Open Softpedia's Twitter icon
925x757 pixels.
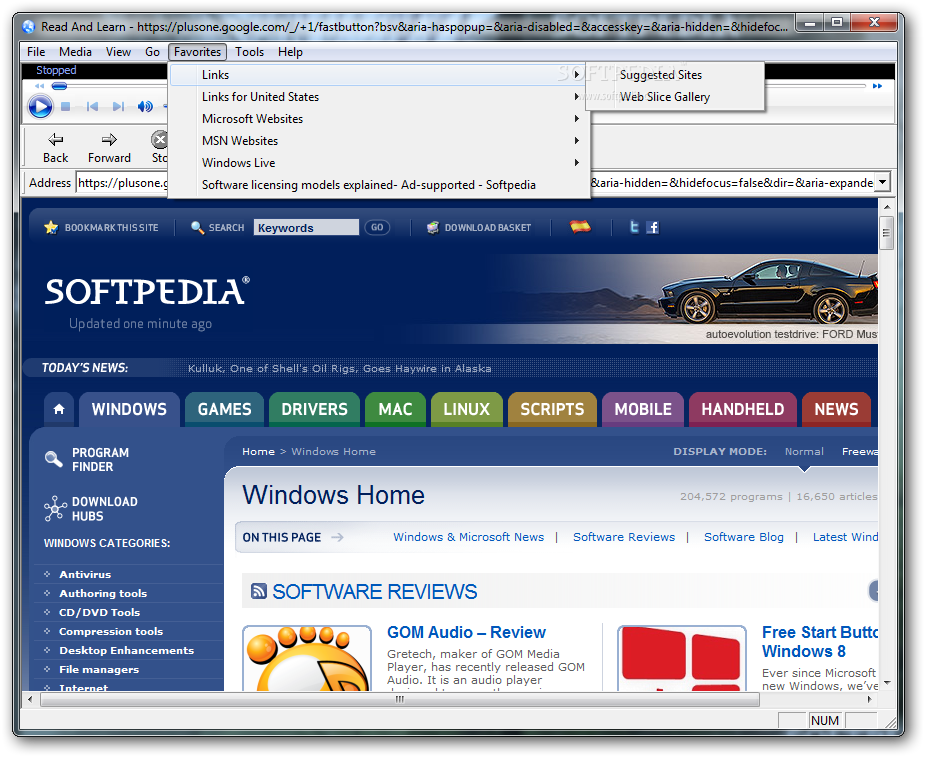click(634, 227)
